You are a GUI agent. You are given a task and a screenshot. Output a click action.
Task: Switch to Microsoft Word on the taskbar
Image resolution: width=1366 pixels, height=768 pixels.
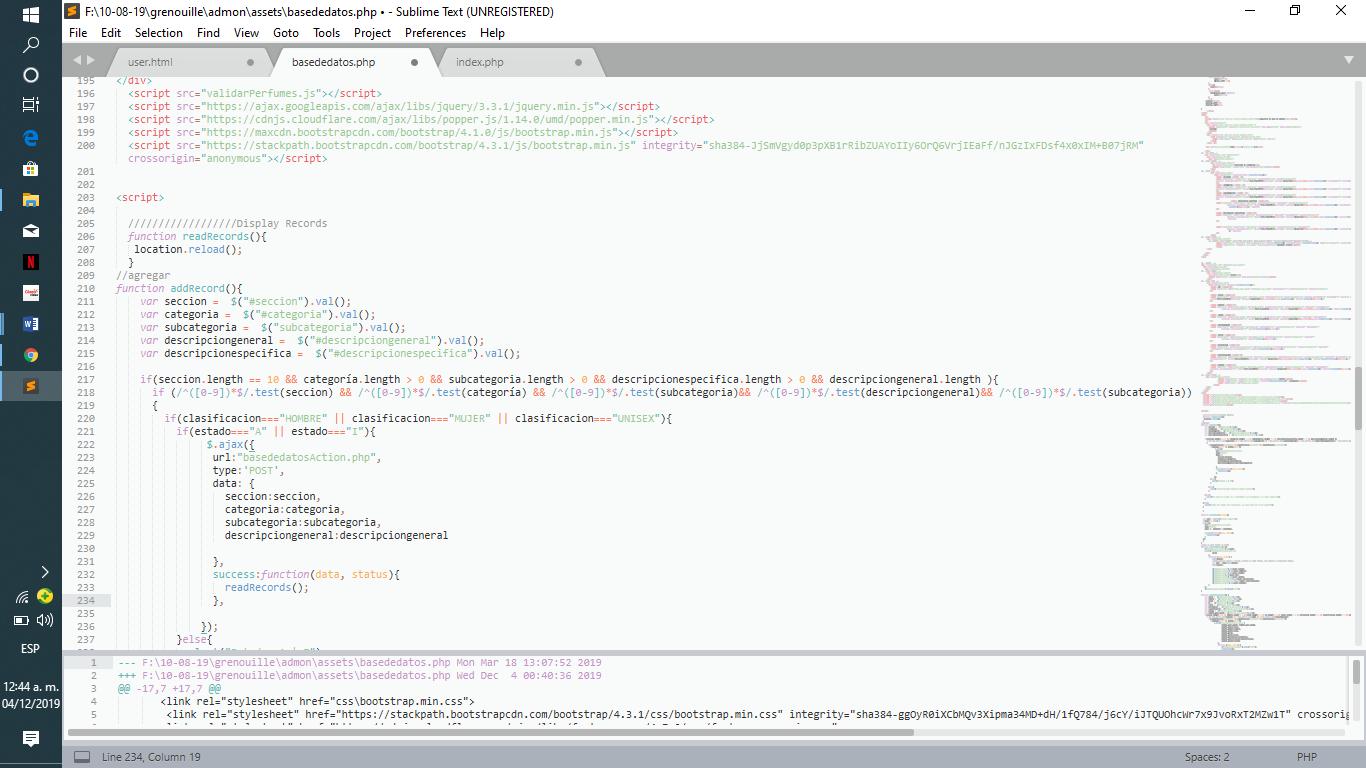point(30,324)
